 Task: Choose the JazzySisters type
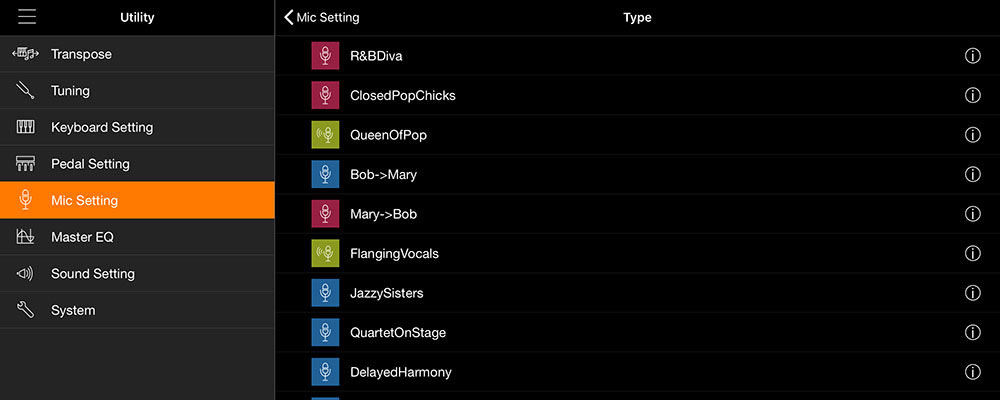[x=637, y=293]
